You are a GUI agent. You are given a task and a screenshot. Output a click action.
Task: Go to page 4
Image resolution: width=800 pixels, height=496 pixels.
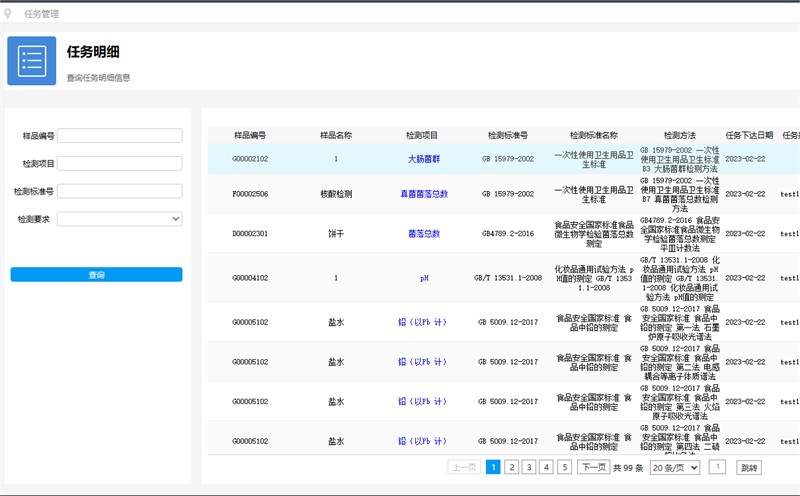tap(546, 467)
